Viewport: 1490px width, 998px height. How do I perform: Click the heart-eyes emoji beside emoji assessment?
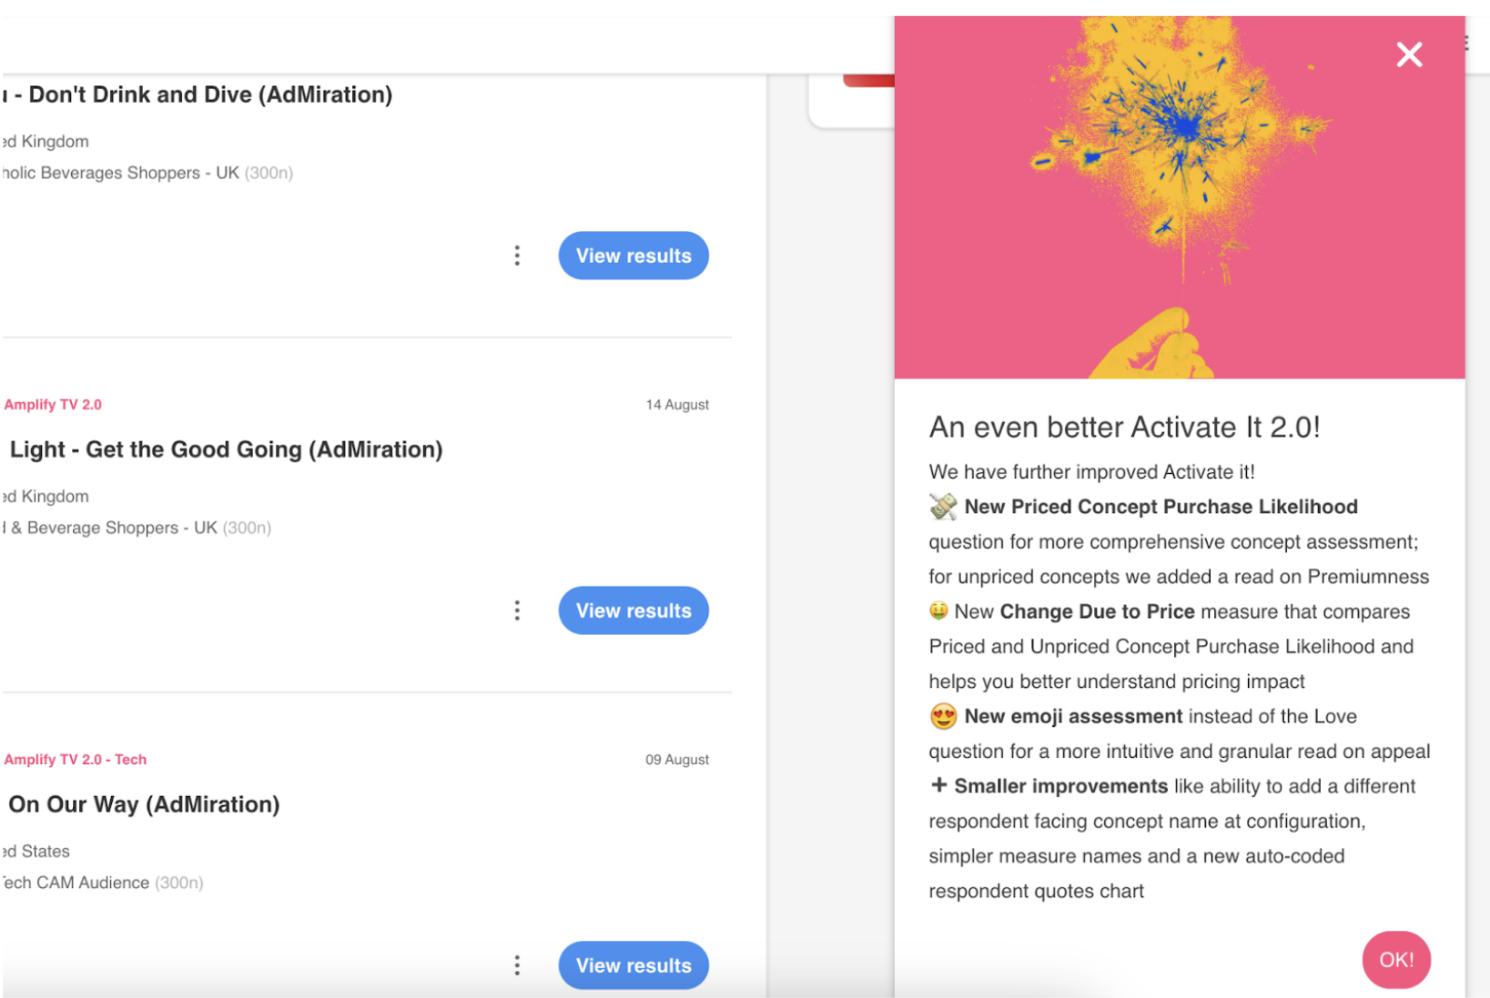tap(943, 716)
